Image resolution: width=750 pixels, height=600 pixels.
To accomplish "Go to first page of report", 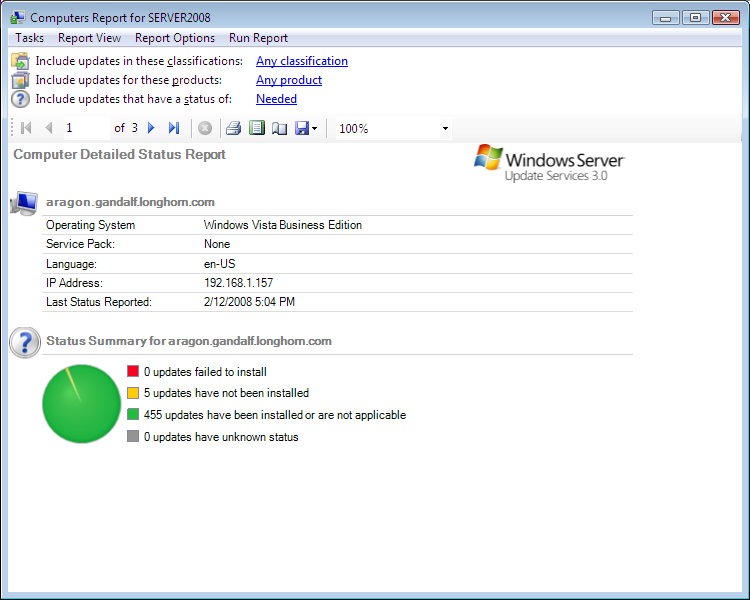I will point(26,128).
